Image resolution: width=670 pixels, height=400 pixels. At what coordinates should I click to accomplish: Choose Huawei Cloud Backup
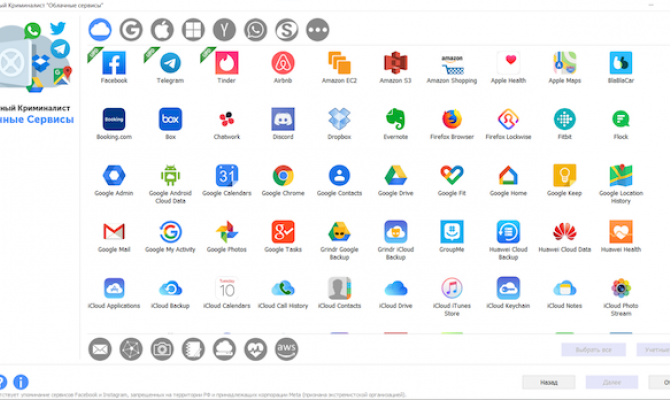508,232
